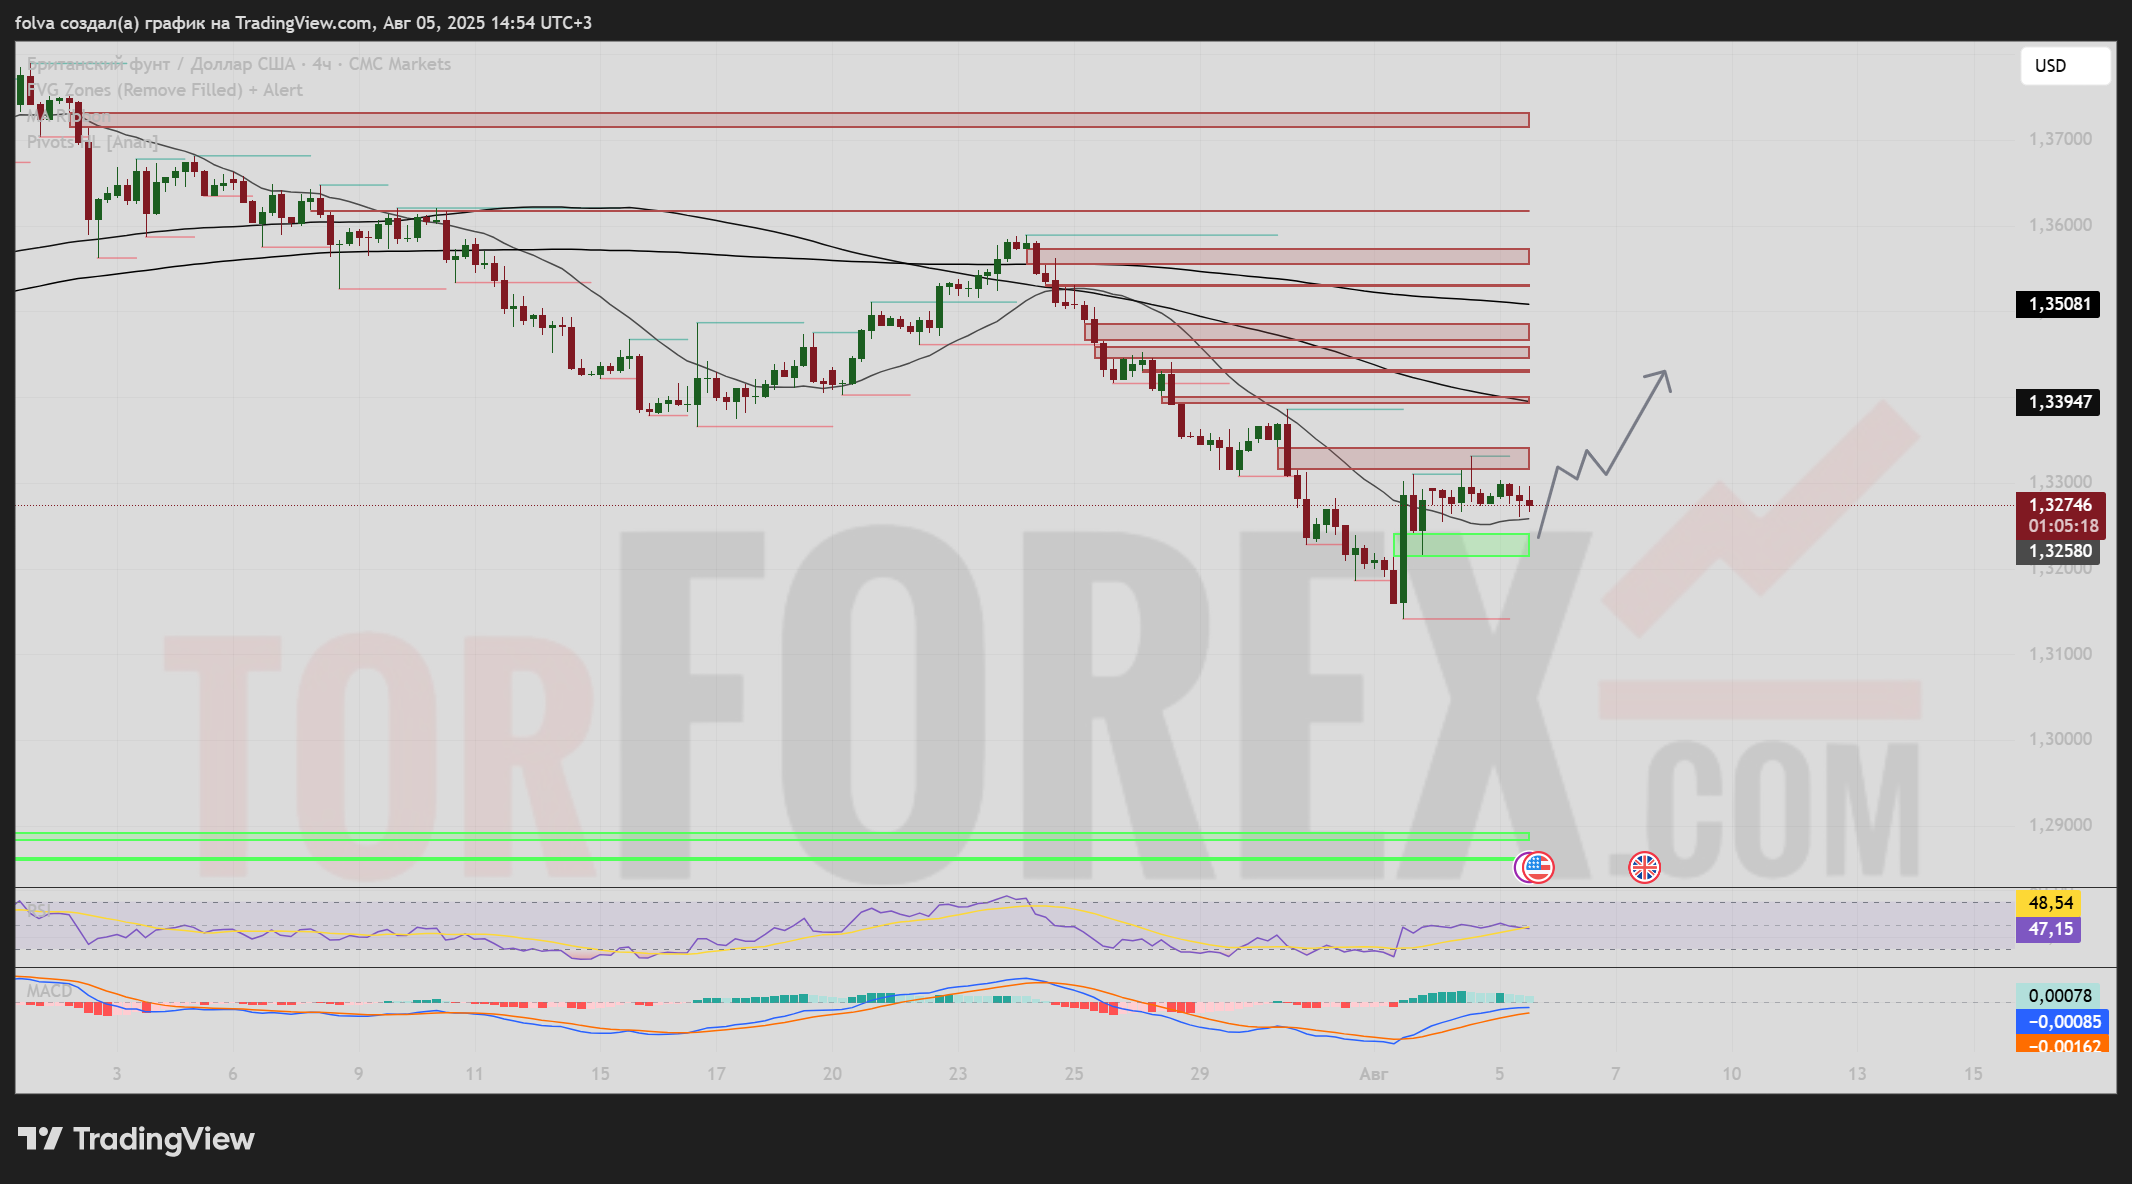
Task: Click the MA Ribbon indicator legend label
Action: tap(68, 116)
